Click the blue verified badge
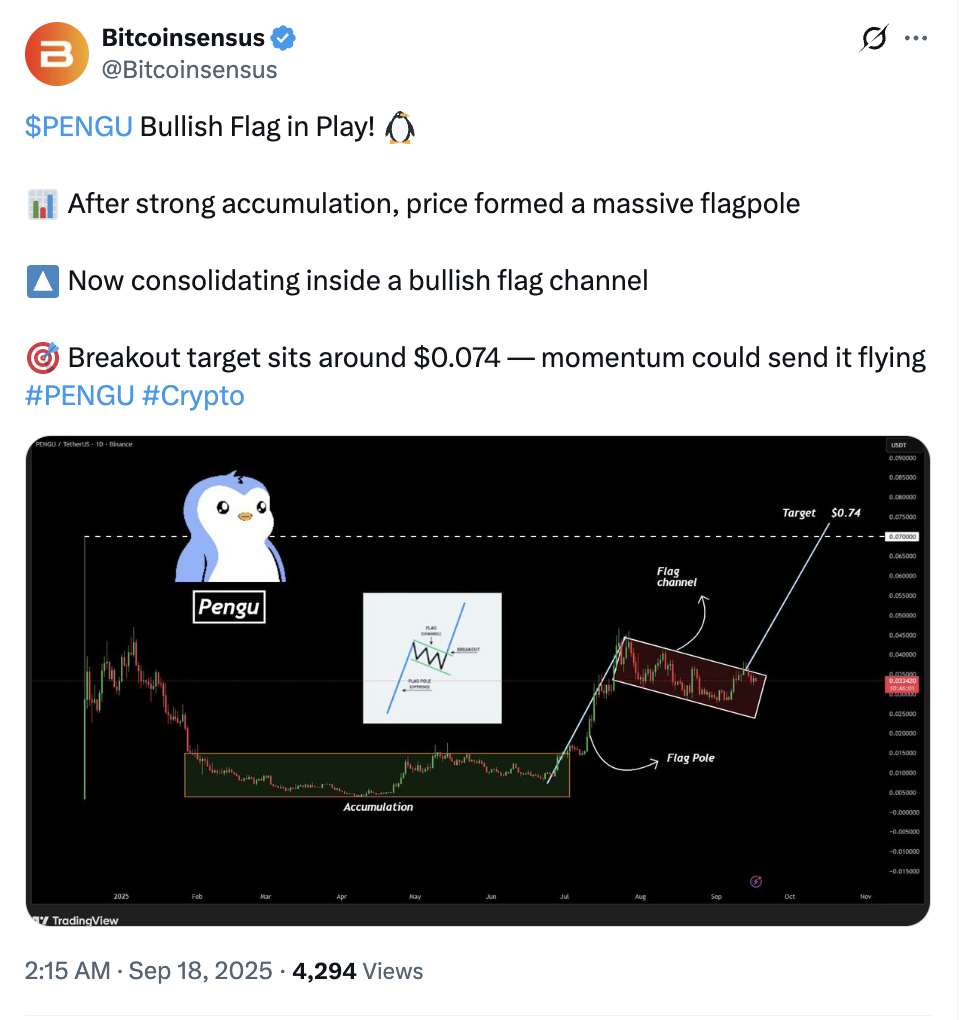This screenshot has height=1020, width=960. coord(283,38)
